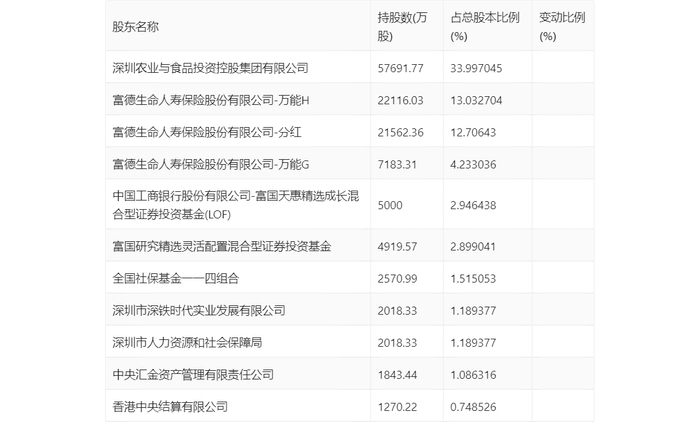Select the holding value 2570.99

tap(397, 279)
